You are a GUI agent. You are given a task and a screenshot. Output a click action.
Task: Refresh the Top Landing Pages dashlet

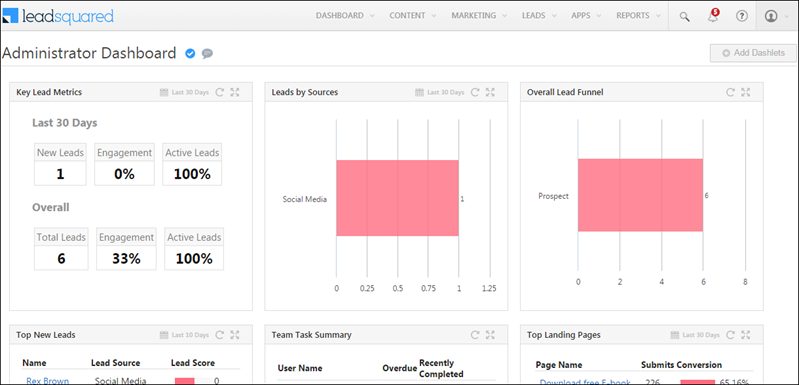[x=731, y=335]
